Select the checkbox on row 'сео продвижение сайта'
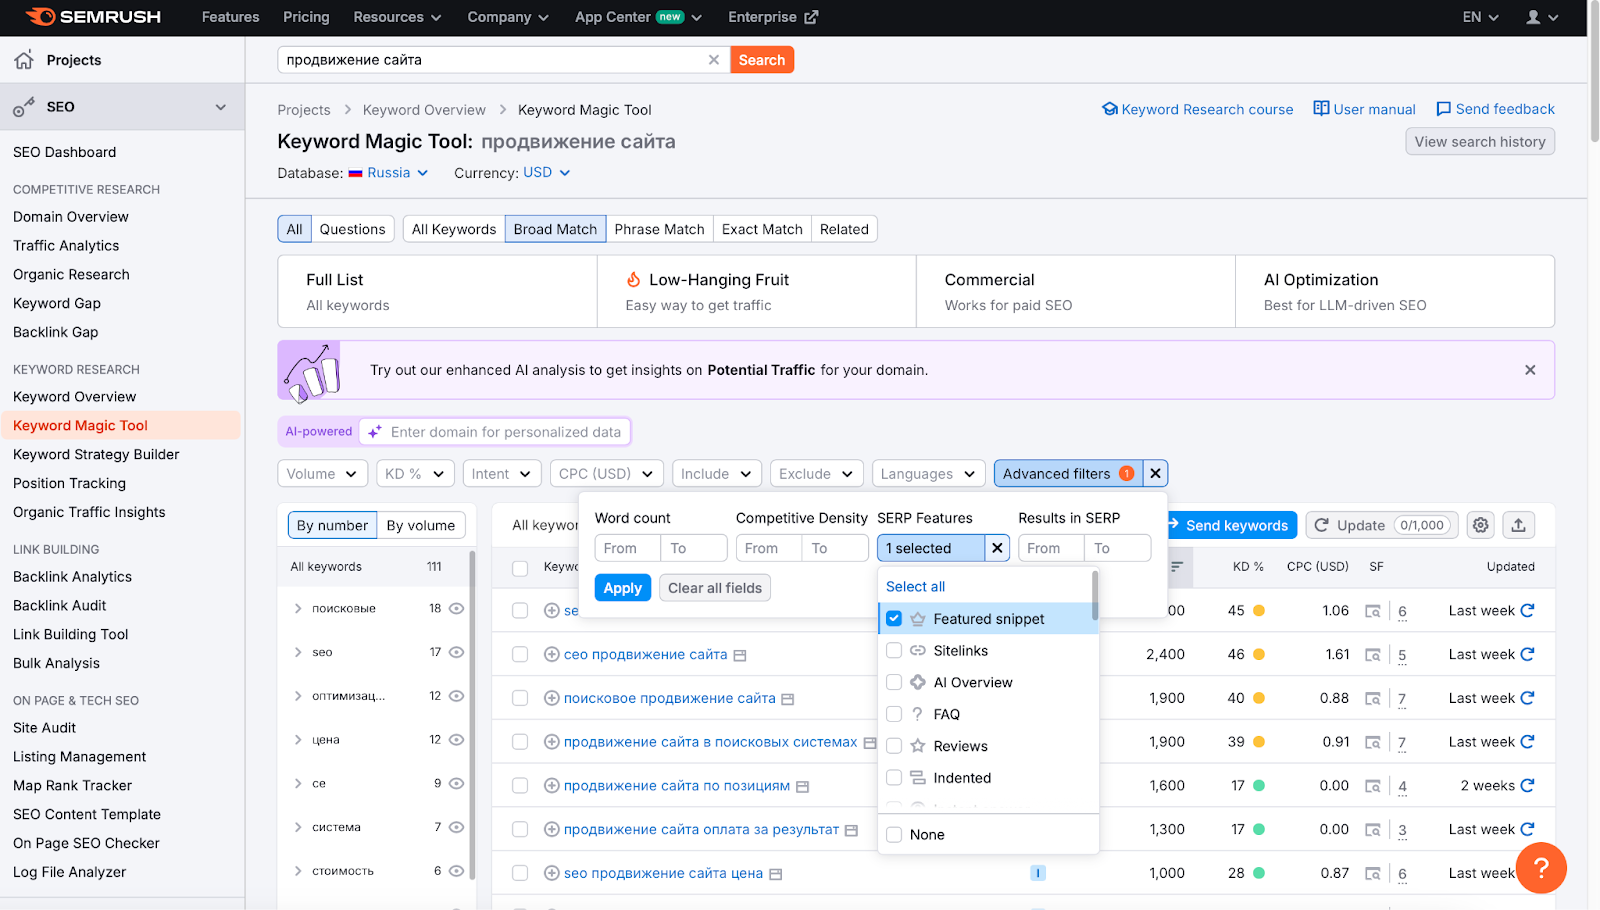1600x910 pixels. click(520, 654)
